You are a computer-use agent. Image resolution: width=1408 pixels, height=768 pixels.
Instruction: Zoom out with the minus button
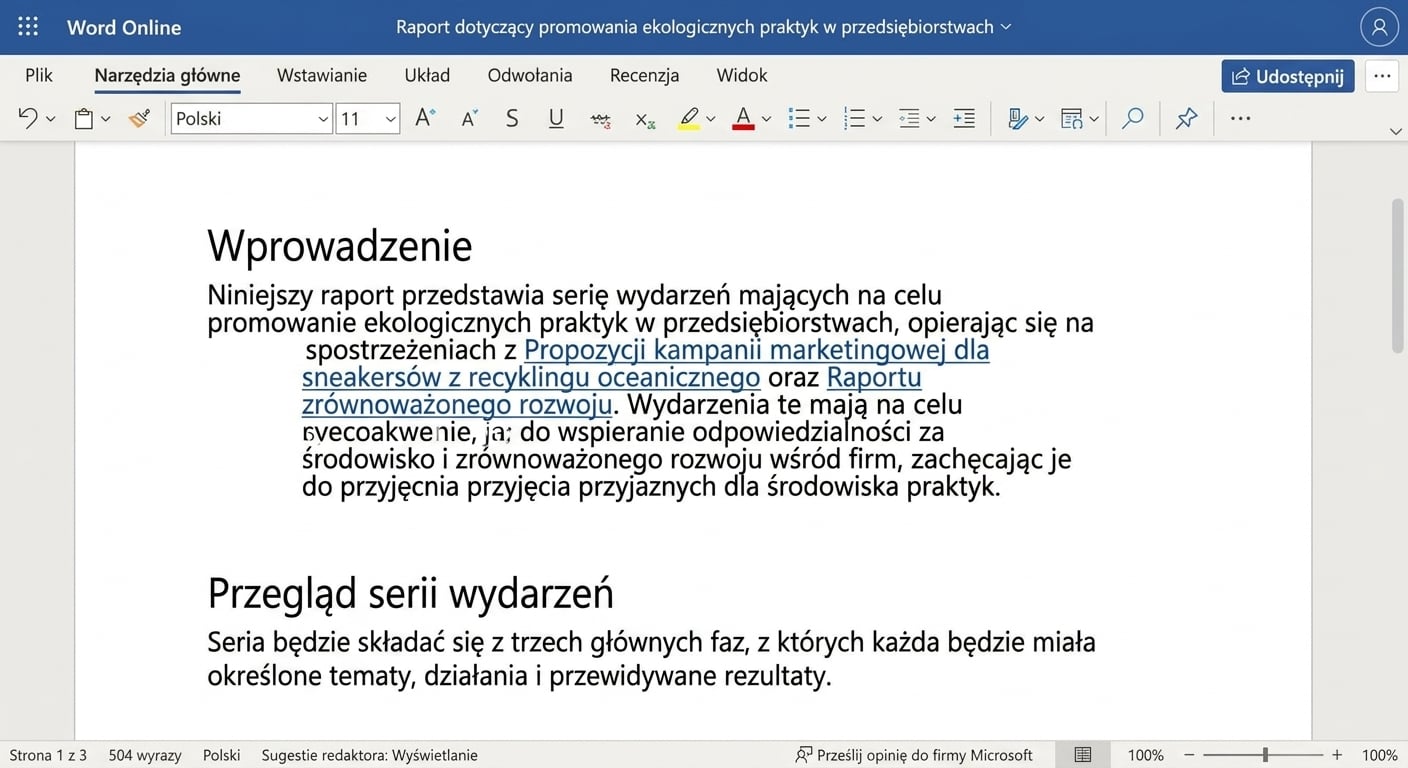(x=1189, y=755)
